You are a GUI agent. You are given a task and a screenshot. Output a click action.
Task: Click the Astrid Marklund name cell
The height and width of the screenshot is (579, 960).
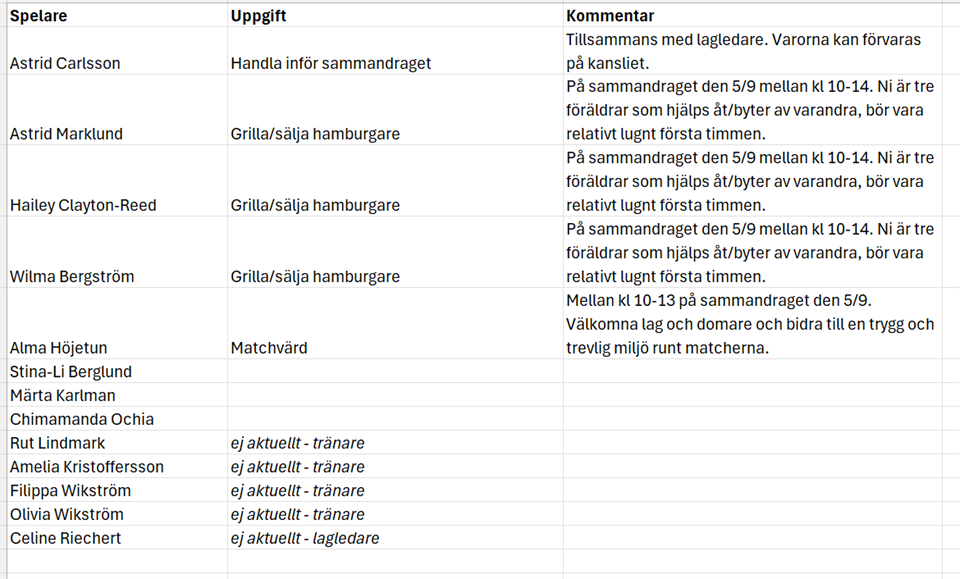(117, 110)
